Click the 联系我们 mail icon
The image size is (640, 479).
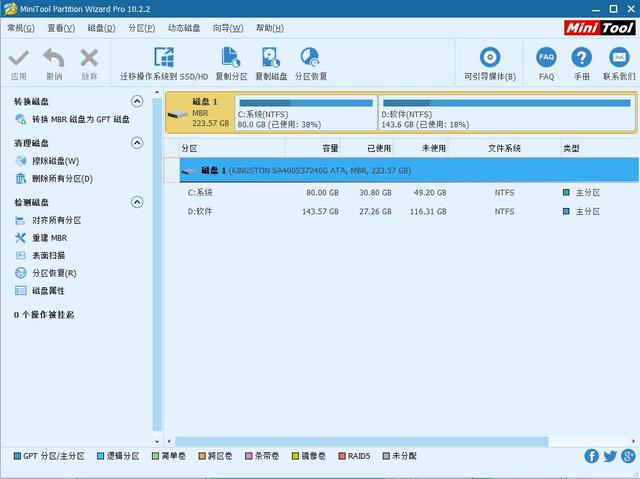tap(618, 59)
